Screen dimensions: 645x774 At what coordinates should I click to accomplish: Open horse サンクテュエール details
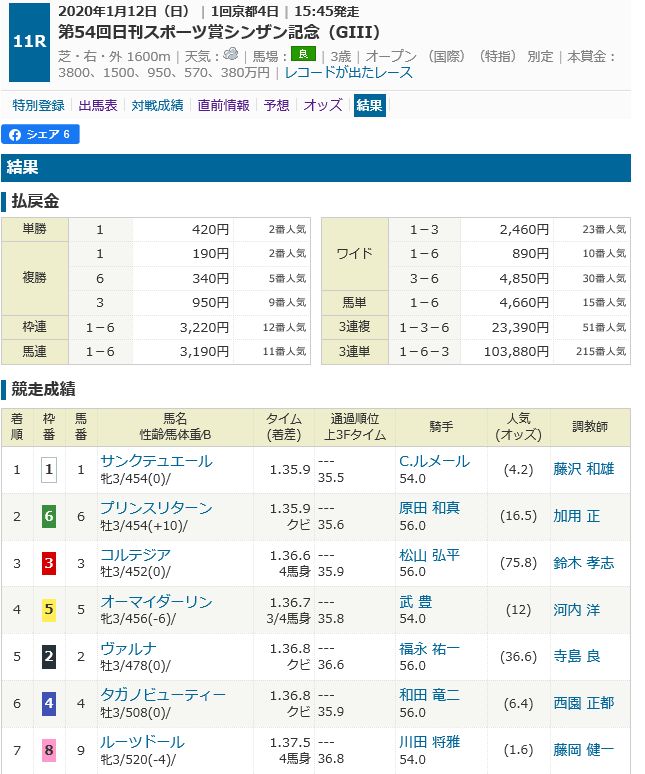pyautogui.click(x=156, y=461)
